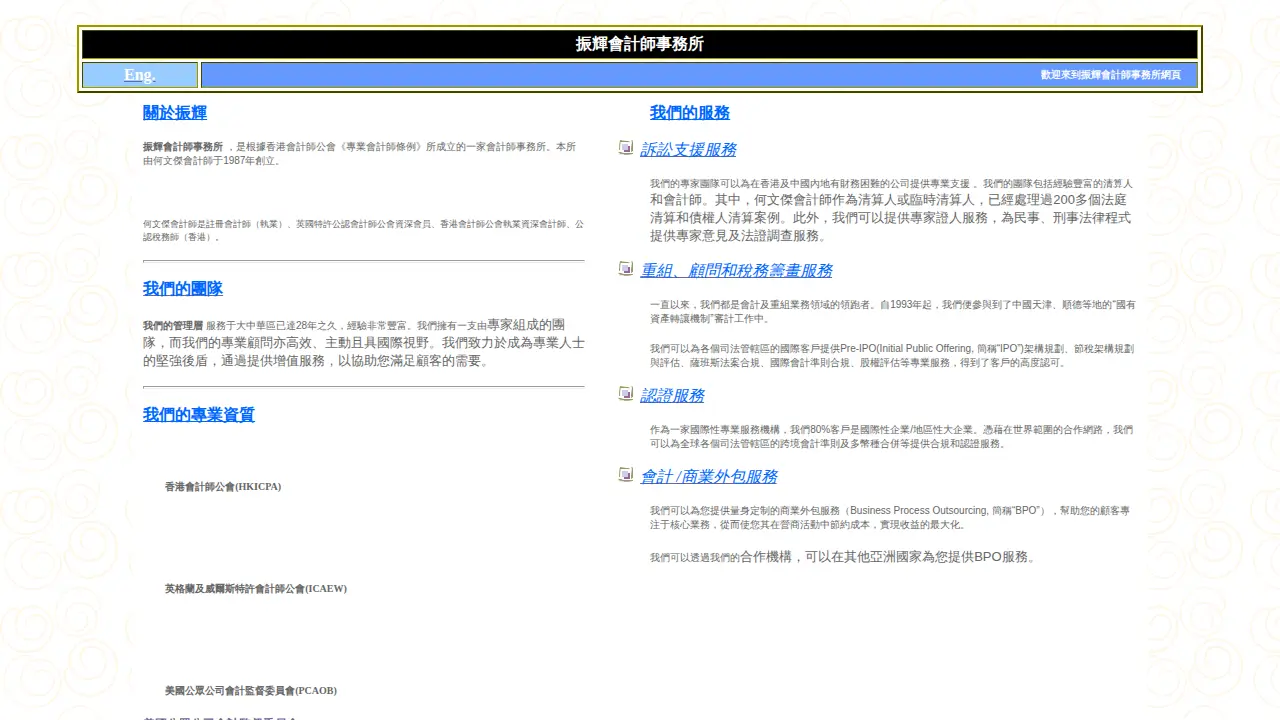Click the paragraph mentioning Business Process Outsourcing
1280x720 pixels.
(892, 518)
